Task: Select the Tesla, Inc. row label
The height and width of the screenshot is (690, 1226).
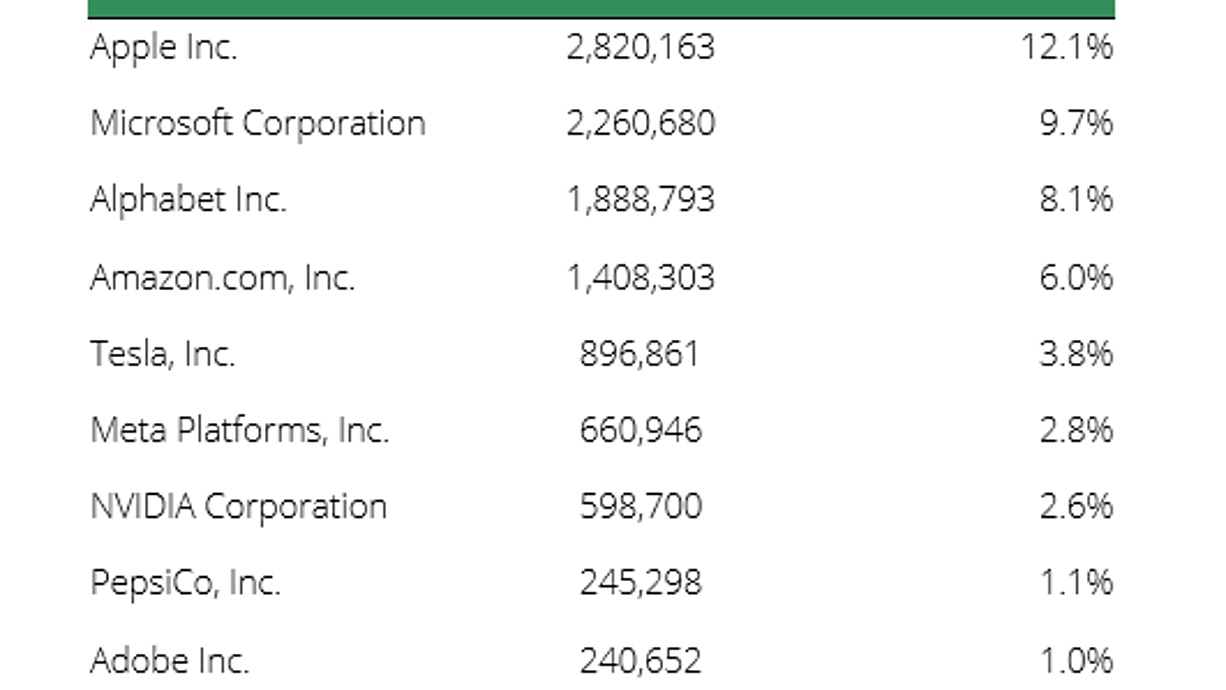Action: 163,354
